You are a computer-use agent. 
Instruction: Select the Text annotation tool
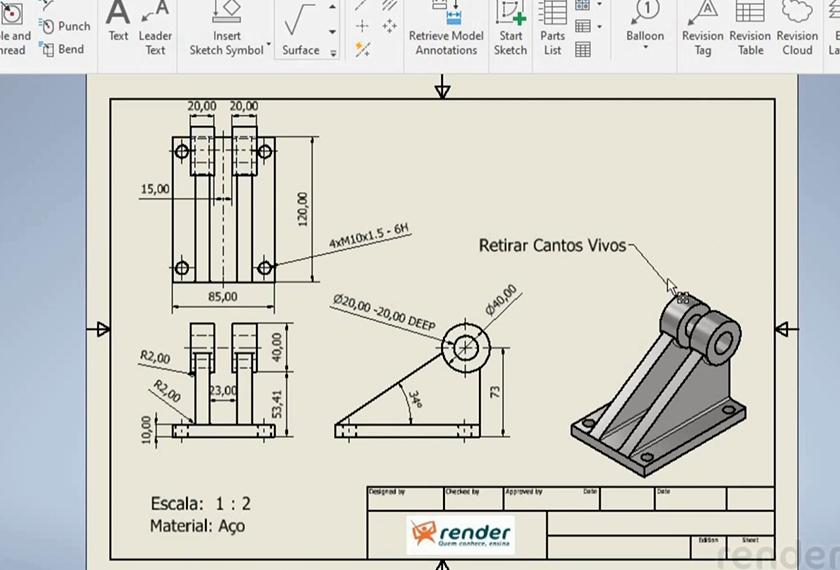tap(118, 24)
